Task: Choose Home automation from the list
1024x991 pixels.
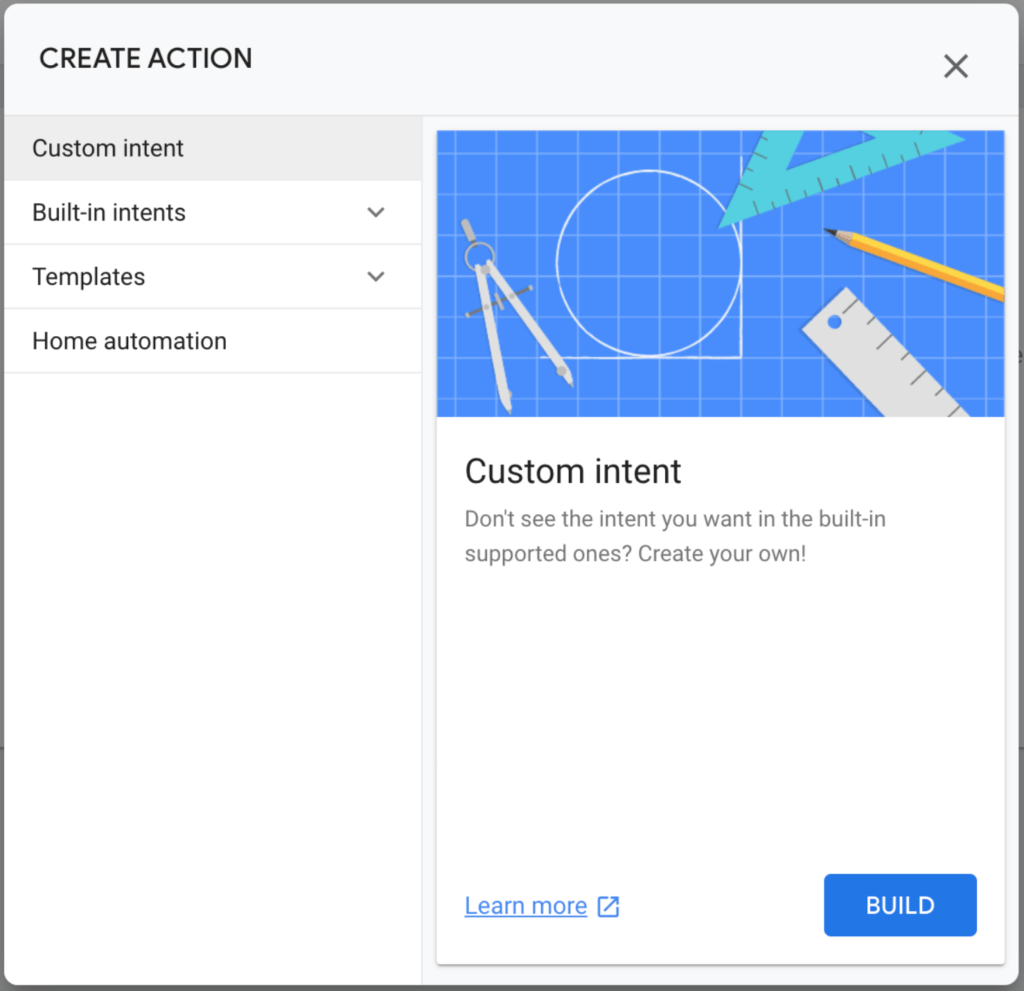Action: click(x=129, y=341)
